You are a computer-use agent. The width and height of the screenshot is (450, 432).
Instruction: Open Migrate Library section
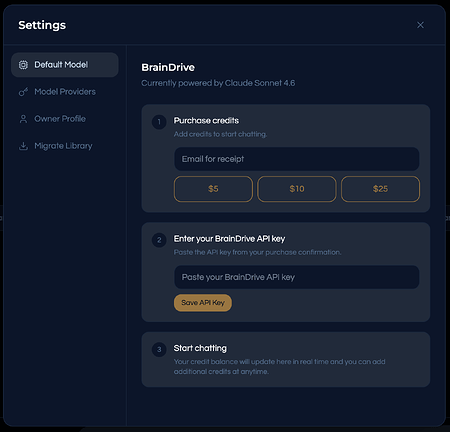click(65, 146)
